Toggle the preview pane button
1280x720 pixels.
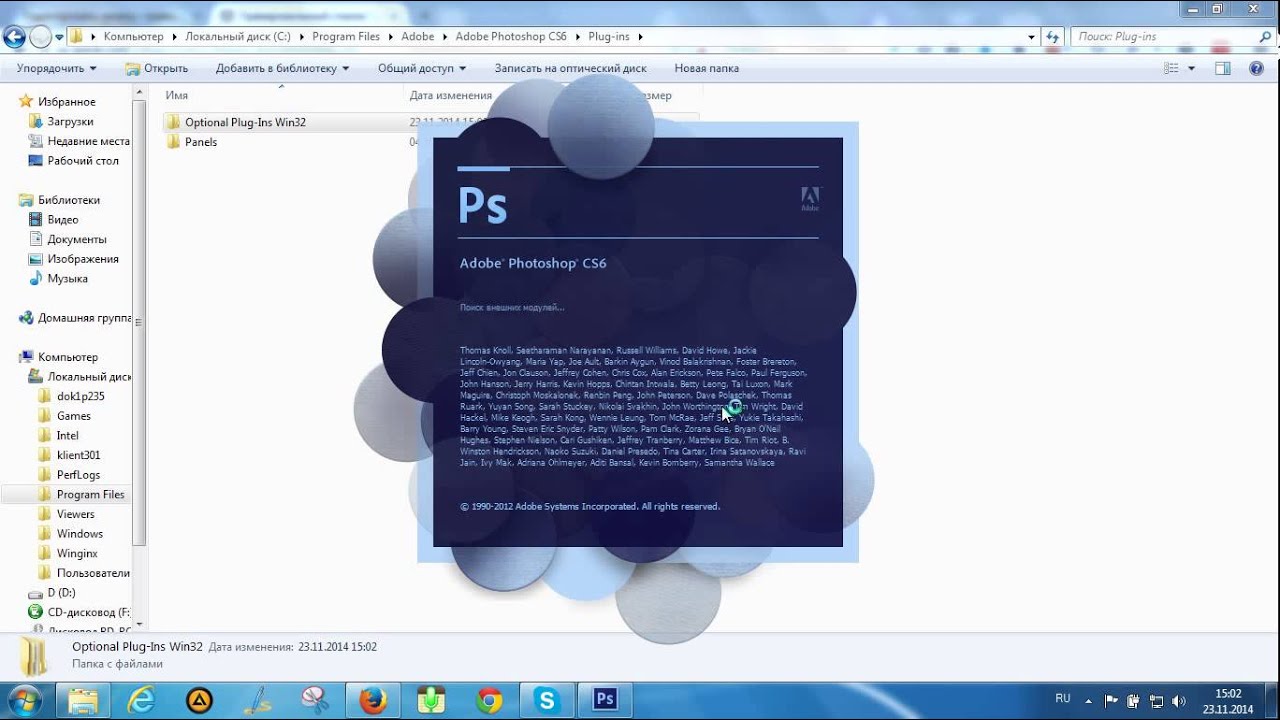click(x=1222, y=68)
